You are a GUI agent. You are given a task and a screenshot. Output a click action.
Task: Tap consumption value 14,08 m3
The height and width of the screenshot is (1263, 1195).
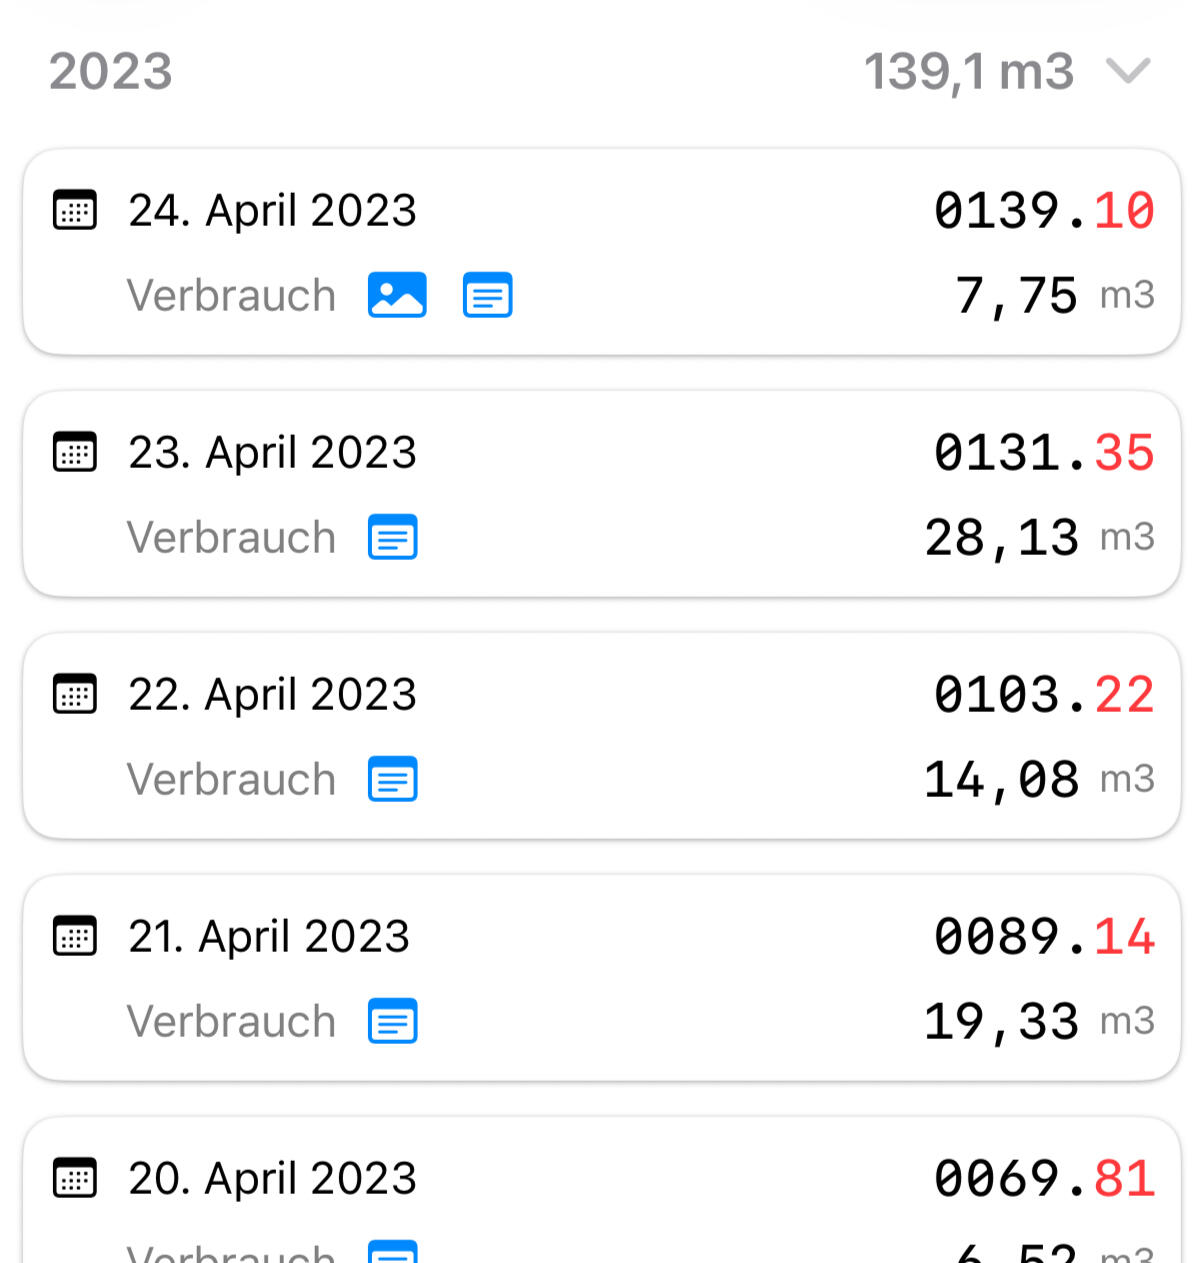(x=1038, y=780)
